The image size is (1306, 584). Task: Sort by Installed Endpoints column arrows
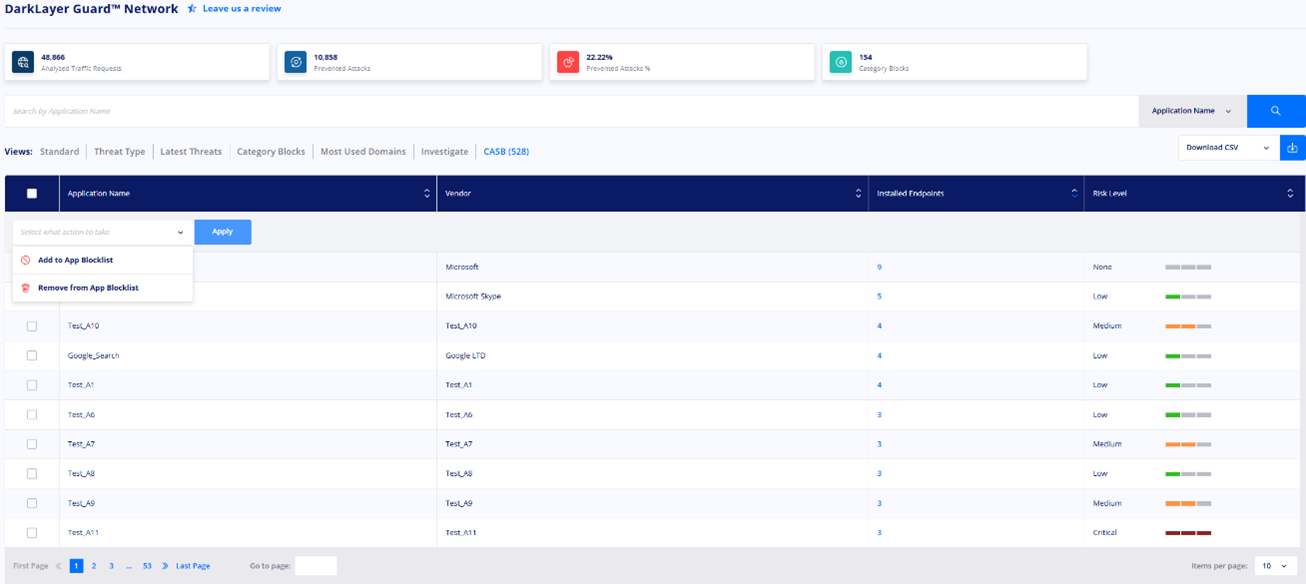coord(1075,194)
